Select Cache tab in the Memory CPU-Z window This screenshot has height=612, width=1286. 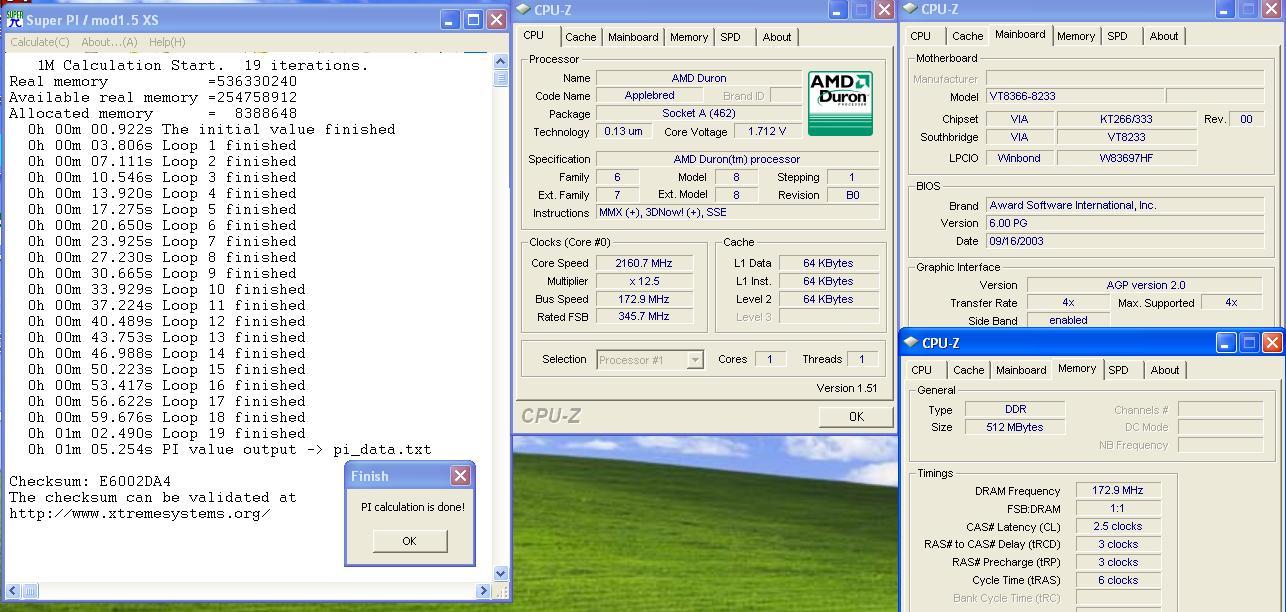tap(968, 370)
